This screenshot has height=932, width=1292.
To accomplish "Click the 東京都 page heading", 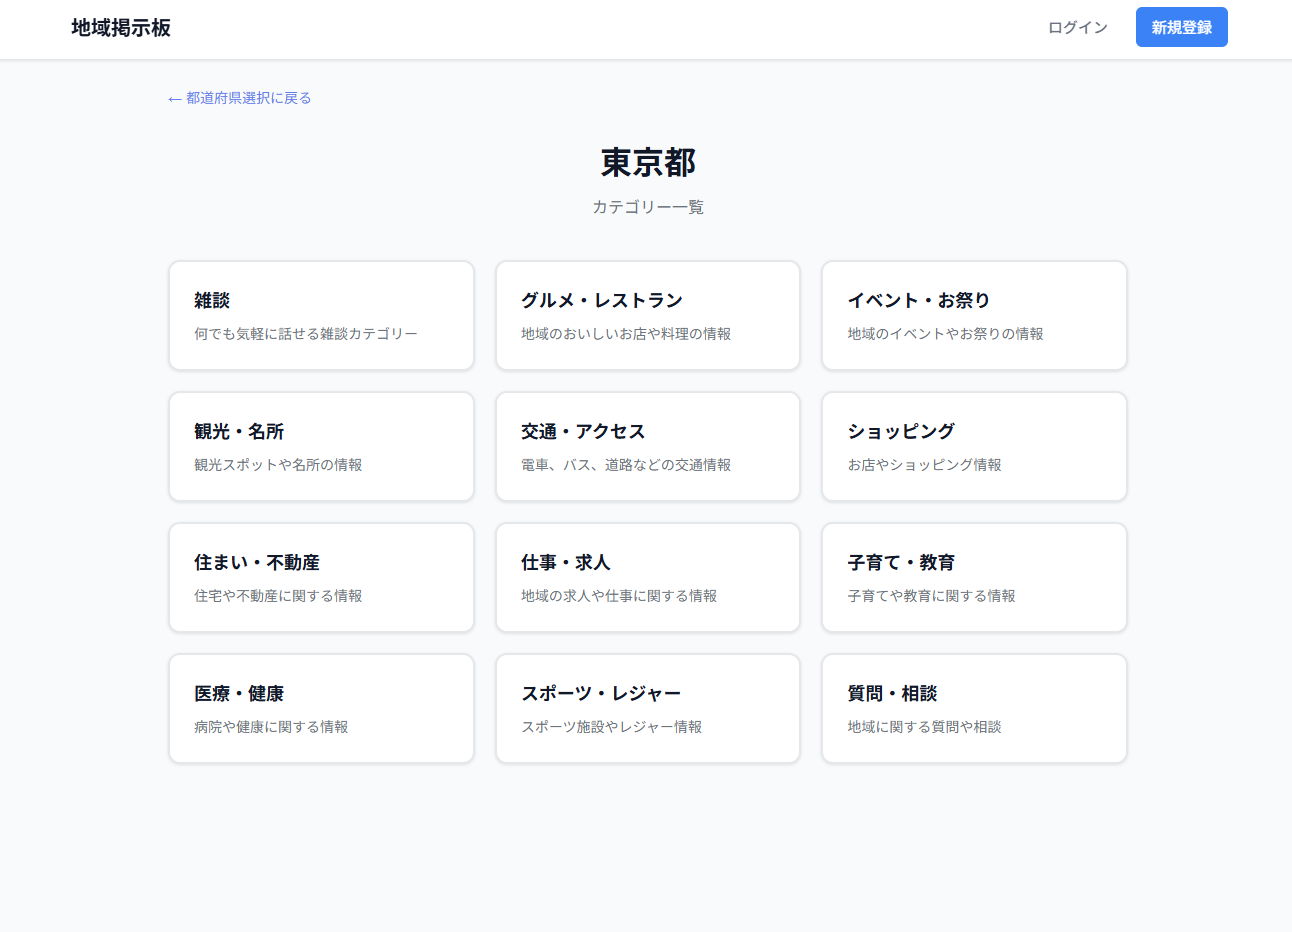I will click(648, 162).
